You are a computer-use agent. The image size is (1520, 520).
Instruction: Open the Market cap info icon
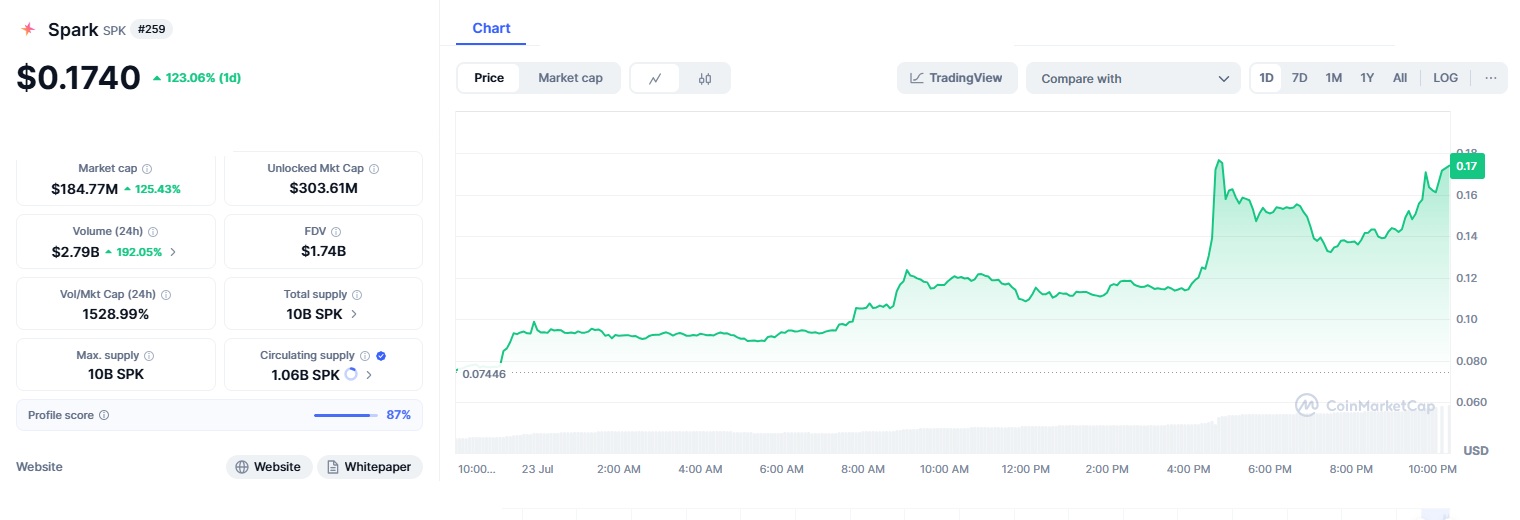click(x=147, y=169)
